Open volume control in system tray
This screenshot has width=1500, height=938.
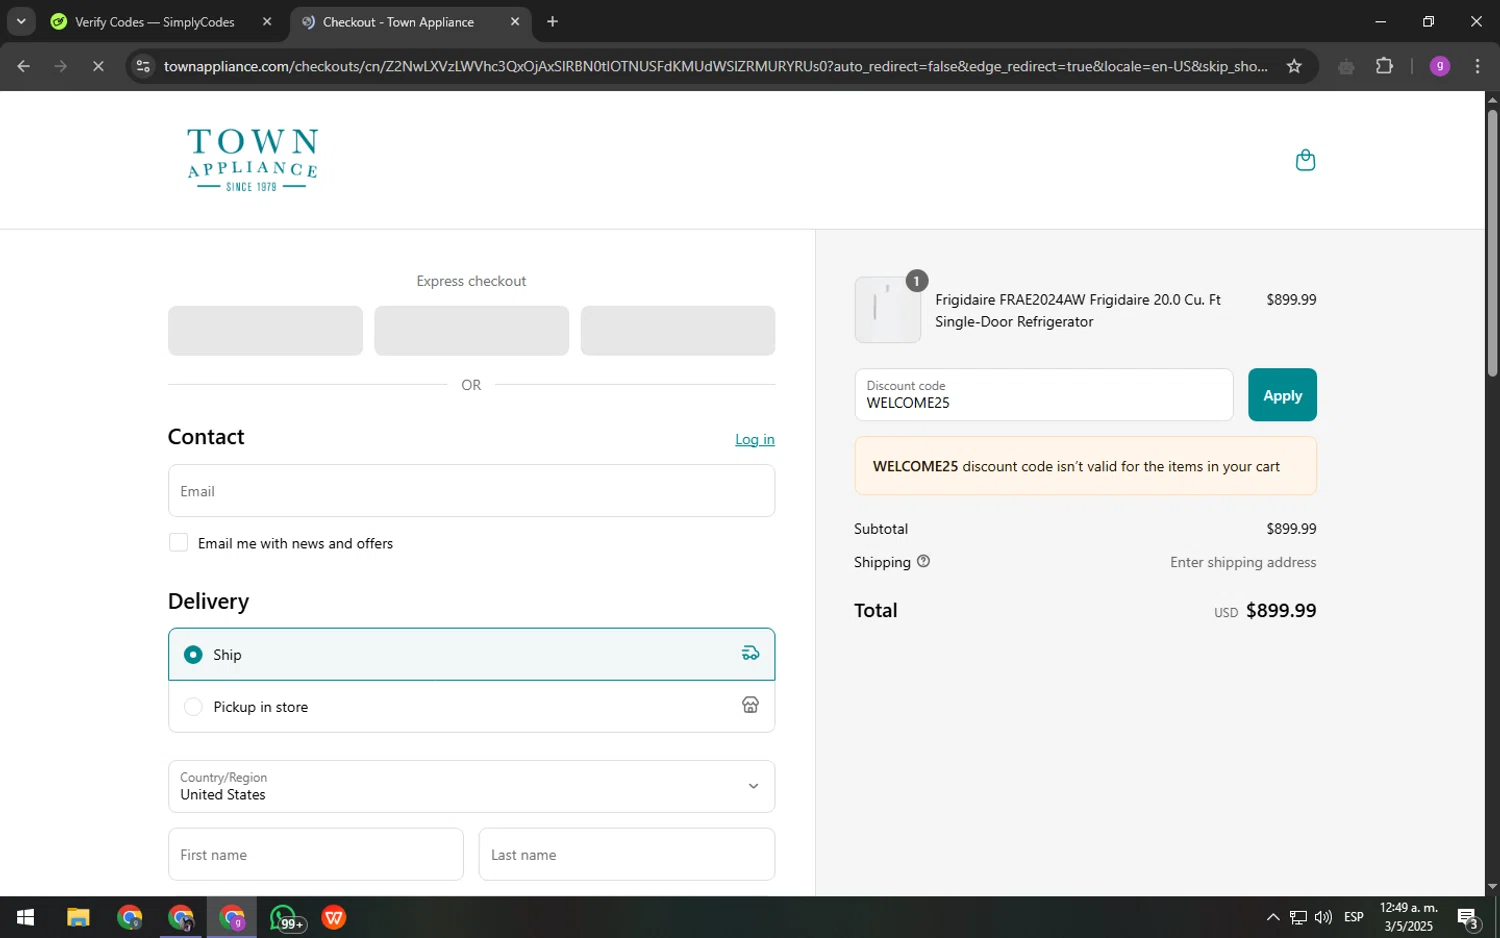click(1323, 917)
